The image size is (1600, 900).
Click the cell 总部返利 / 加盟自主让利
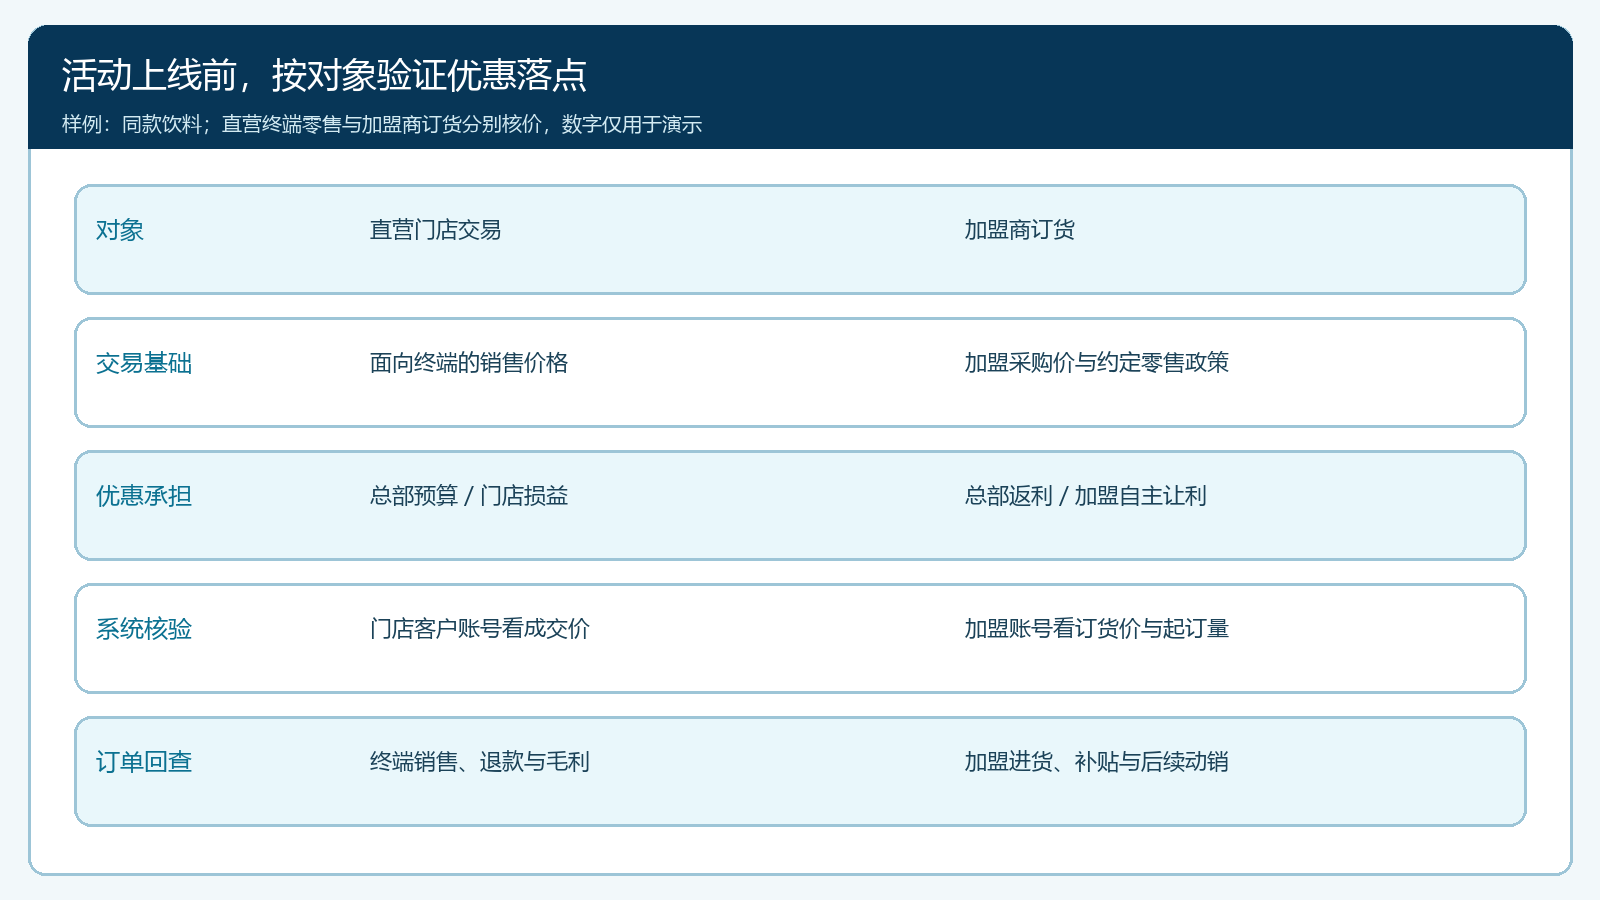(x=1085, y=496)
